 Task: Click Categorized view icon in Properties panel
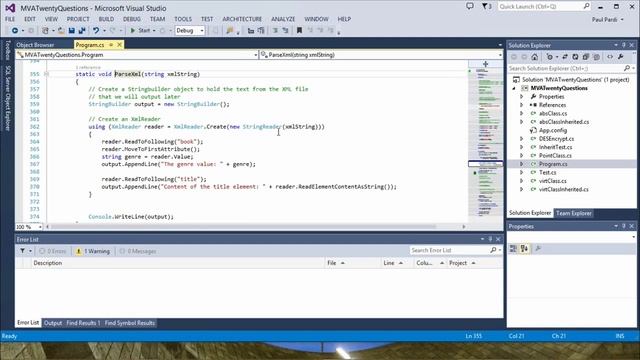pos(513,249)
